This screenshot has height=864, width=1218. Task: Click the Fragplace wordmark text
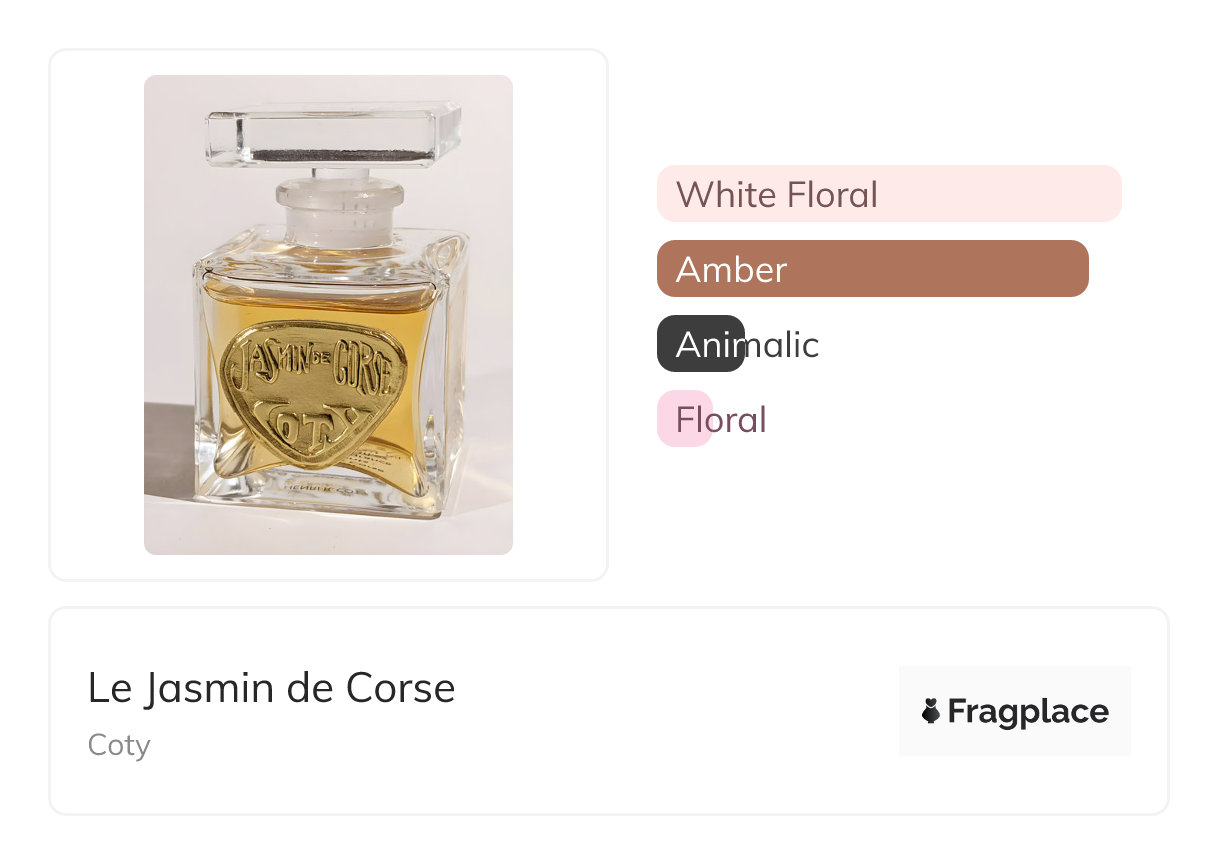pos(1027,712)
